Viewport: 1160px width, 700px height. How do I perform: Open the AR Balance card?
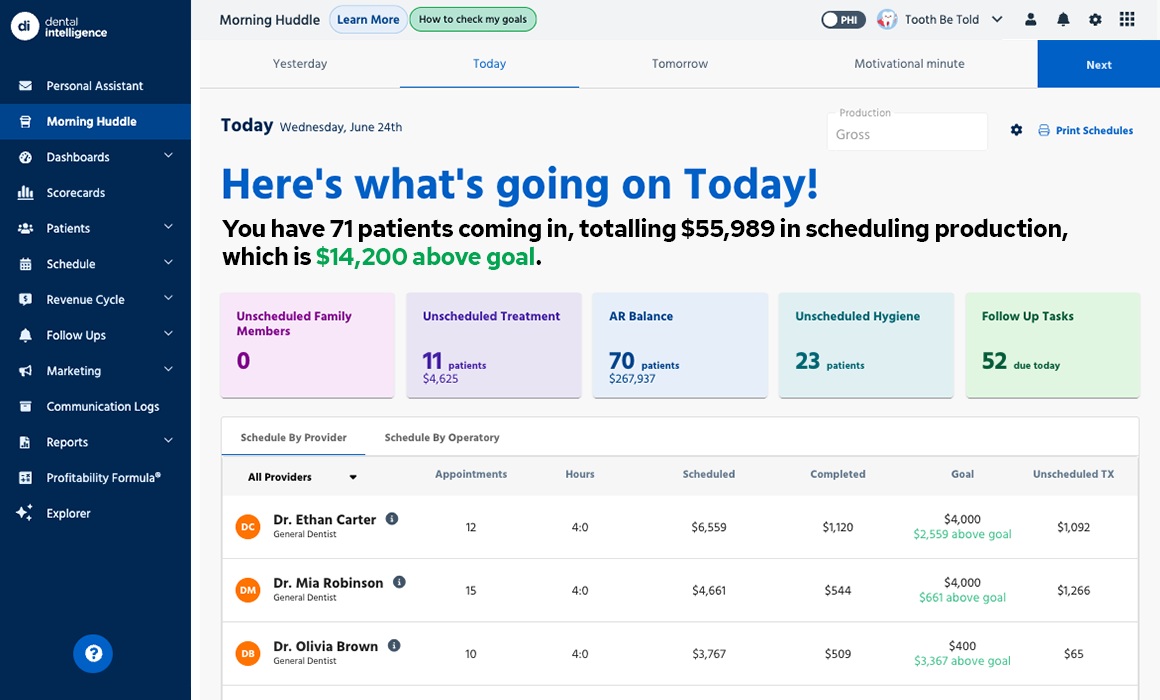pyautogui.click(x=680, y=345)
